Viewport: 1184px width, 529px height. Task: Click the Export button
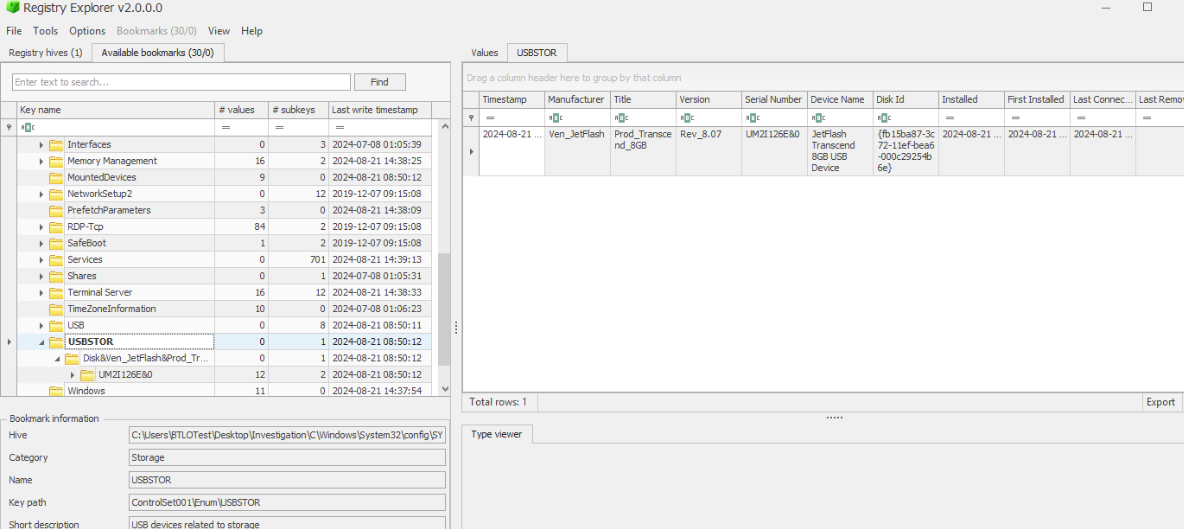[1160, 402]
